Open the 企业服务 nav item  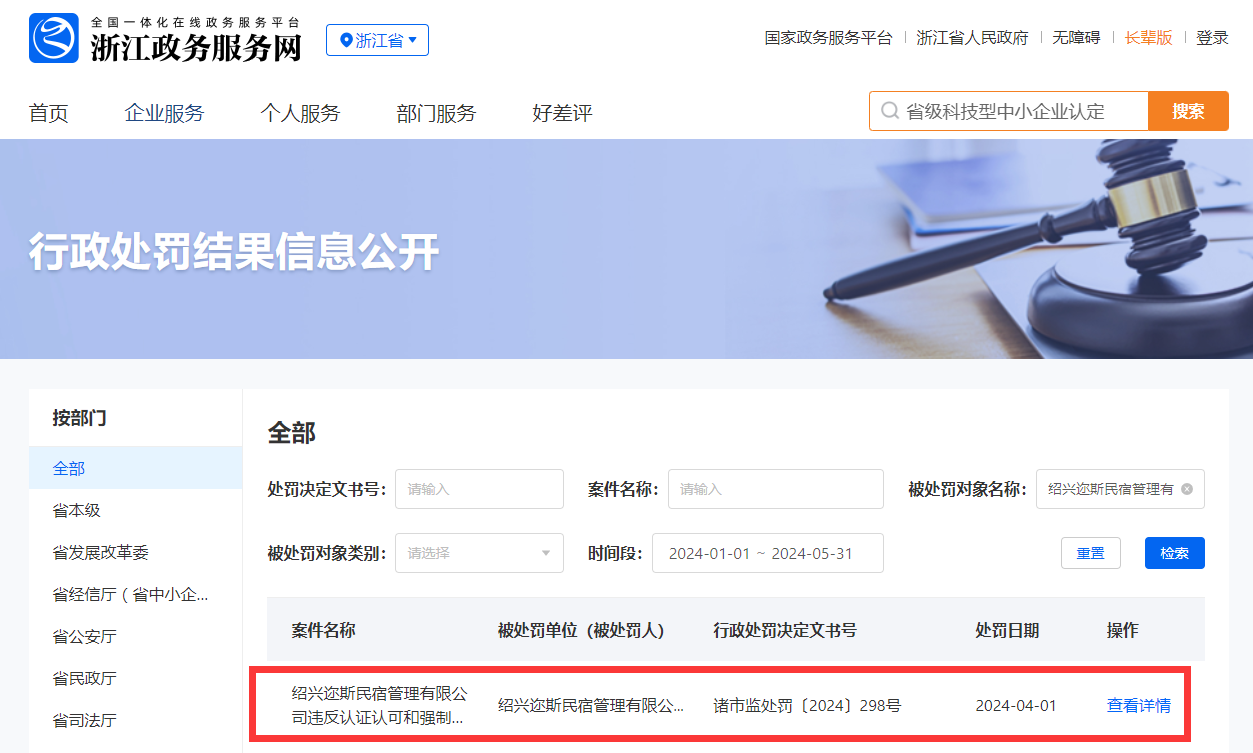pos(164,113)
